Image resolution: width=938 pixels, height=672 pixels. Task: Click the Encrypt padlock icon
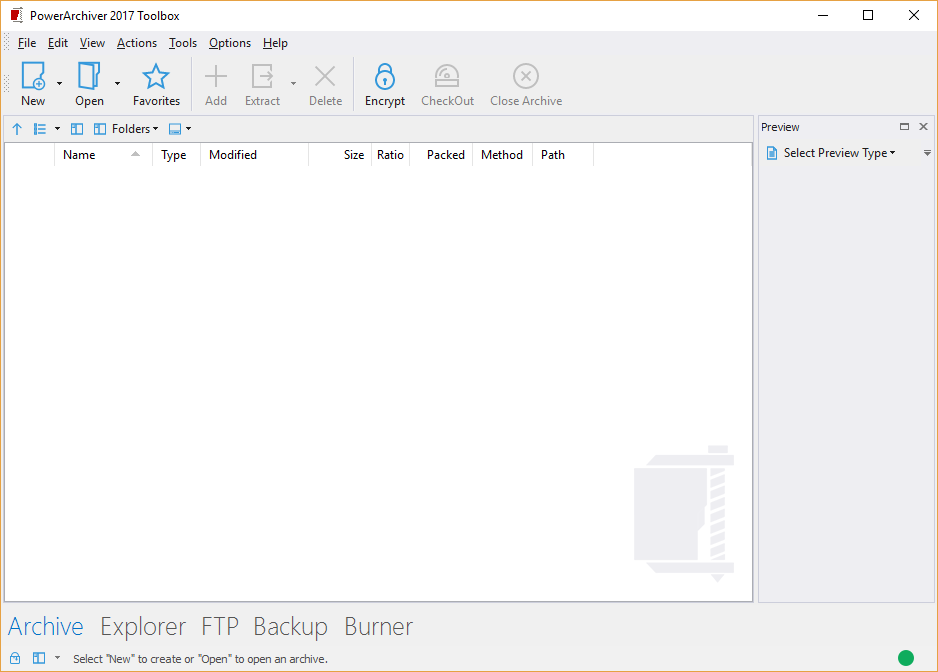click(x=385, y=77)
